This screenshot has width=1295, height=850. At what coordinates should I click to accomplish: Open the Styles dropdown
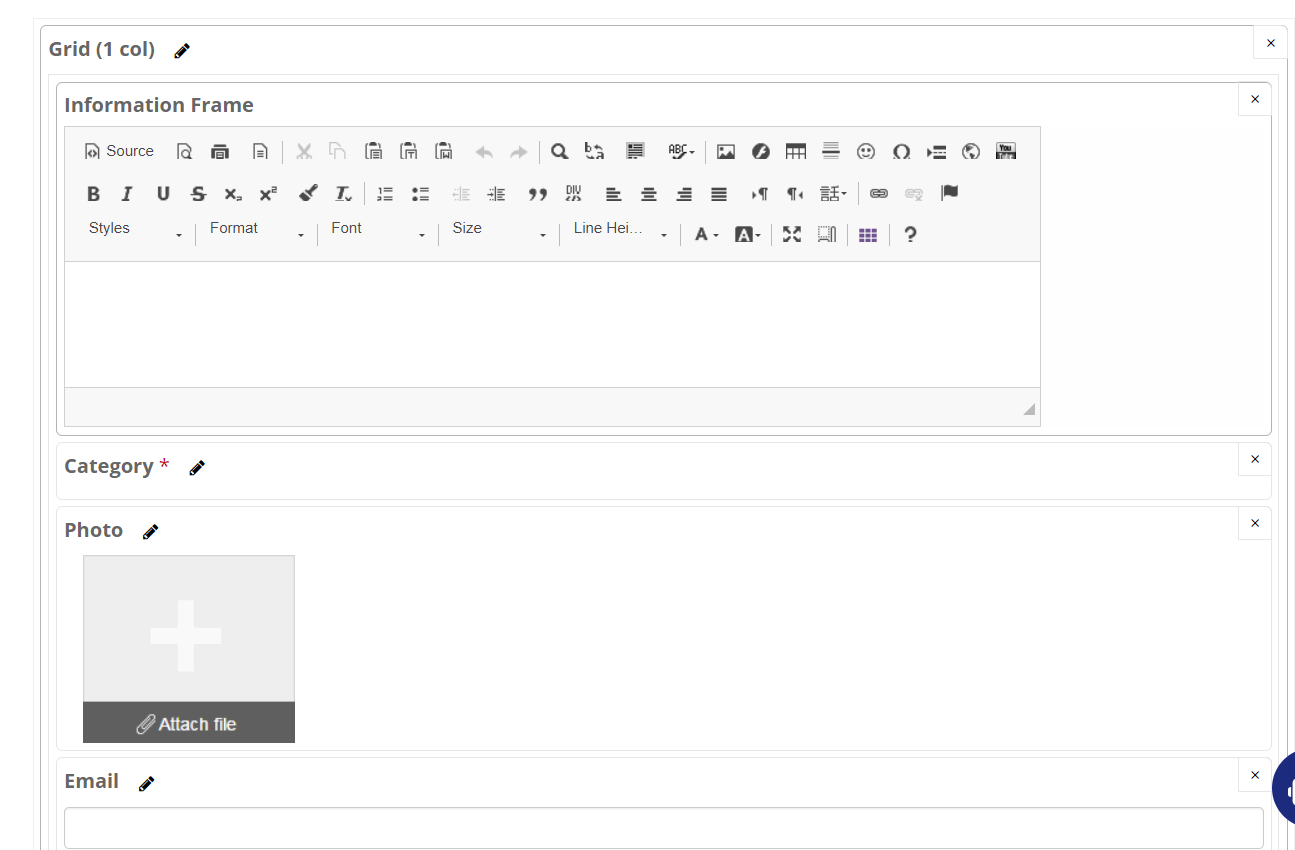pos(136,230)
